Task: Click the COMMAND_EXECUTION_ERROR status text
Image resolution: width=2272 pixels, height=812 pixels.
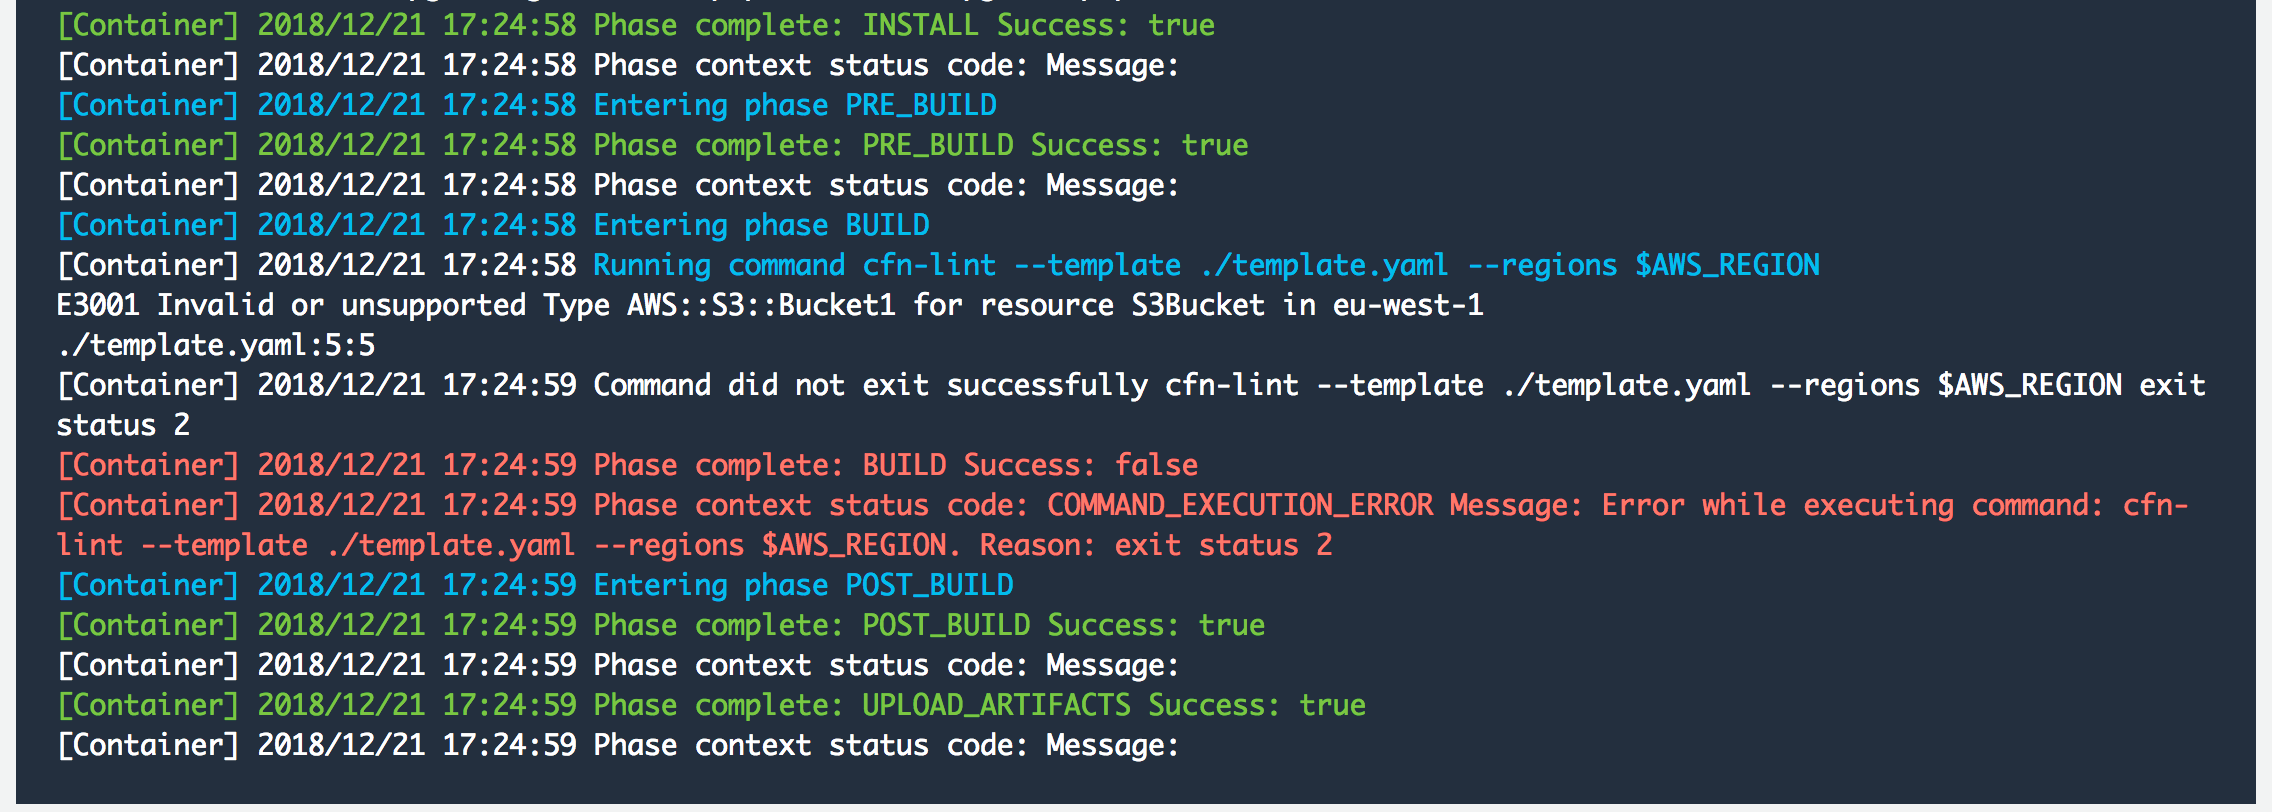Action: click(x=1240, y=505)
